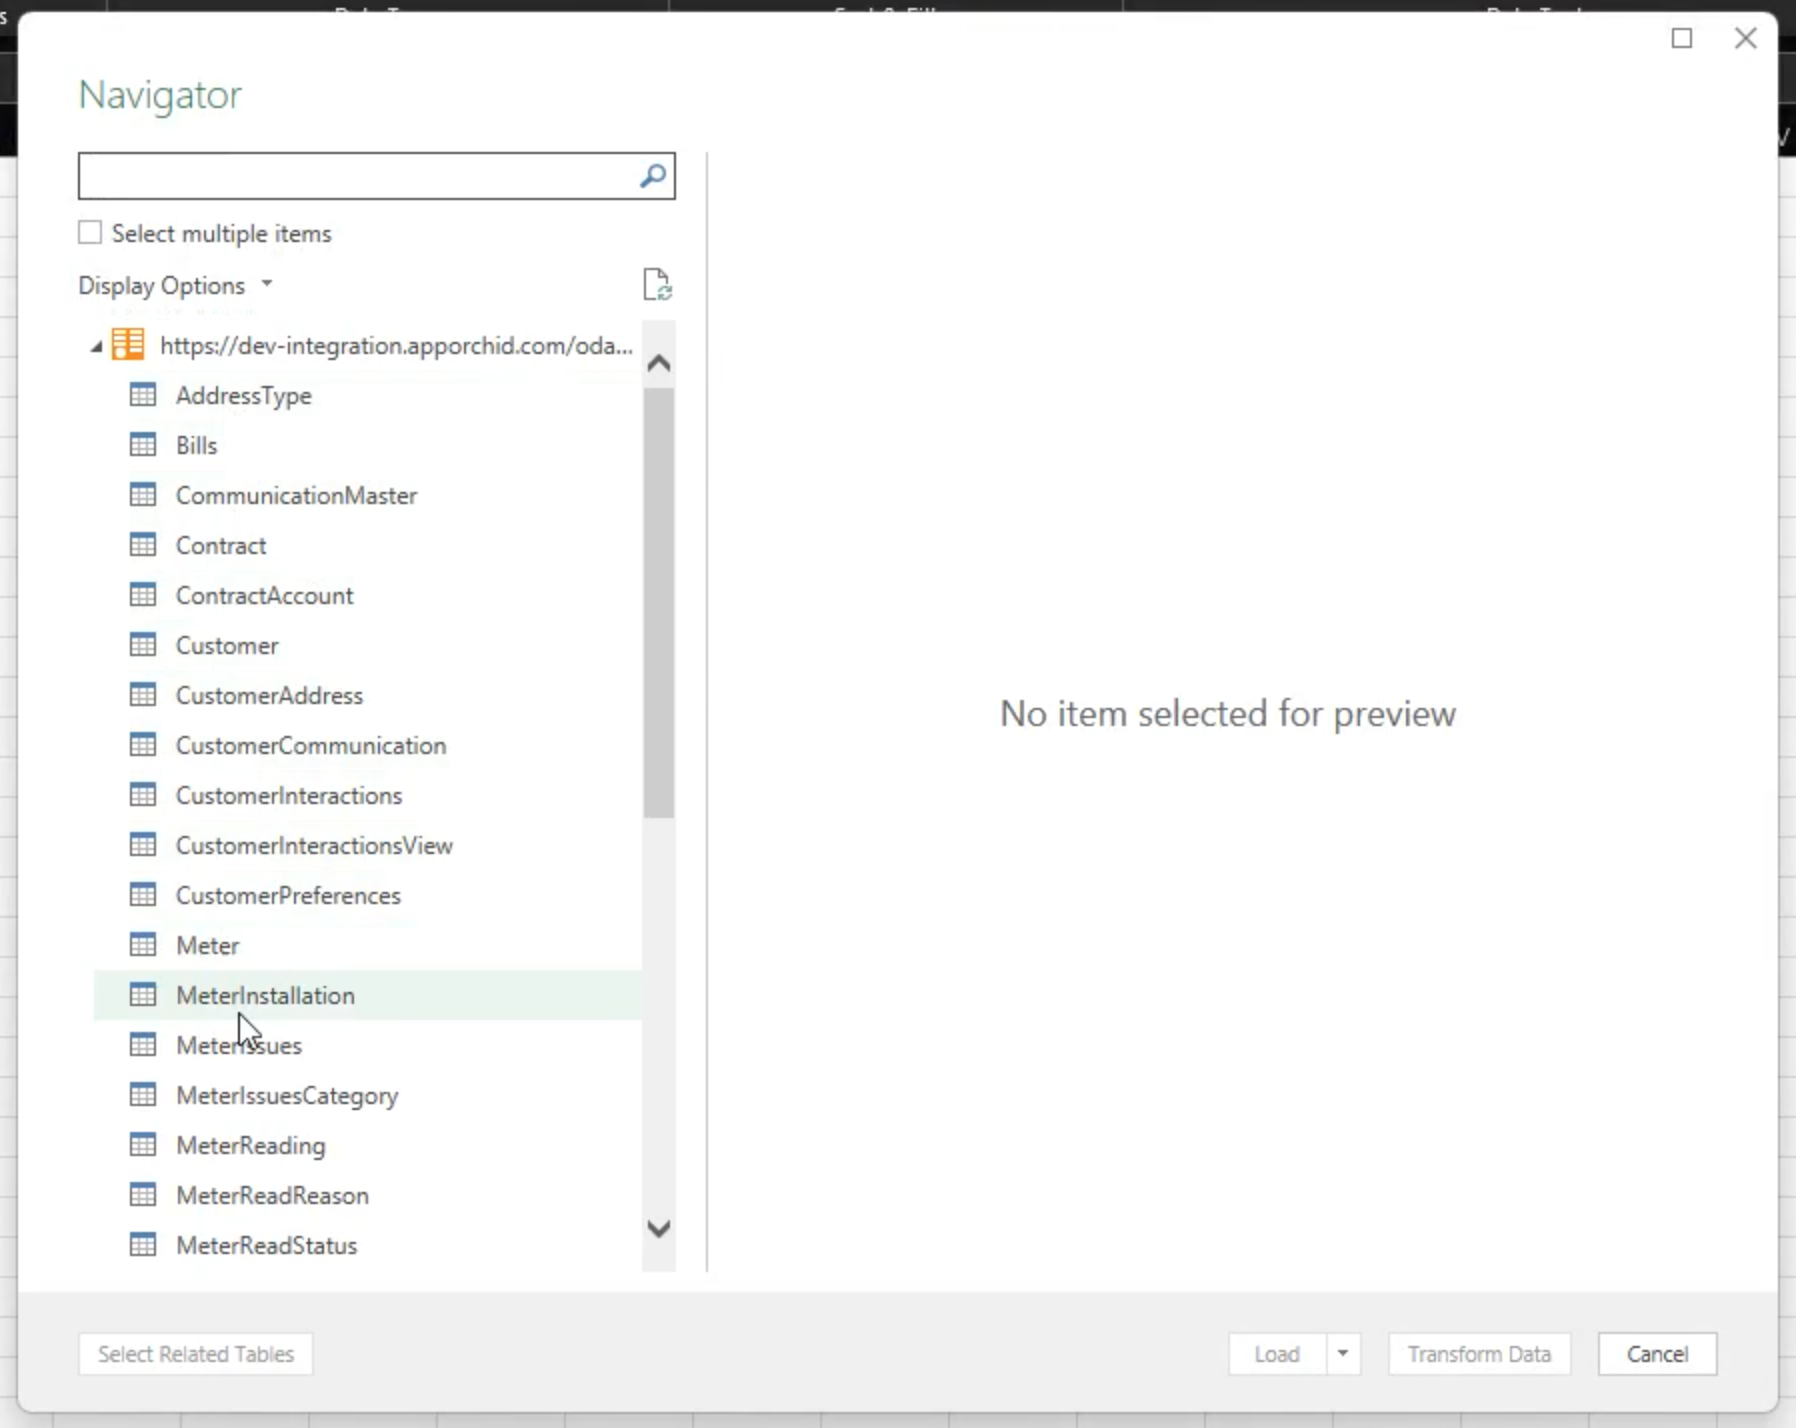The image size is (1796, 1428).
Task: Click the Customer table icon
Action: pyautogui.click(x=143, y=645)
